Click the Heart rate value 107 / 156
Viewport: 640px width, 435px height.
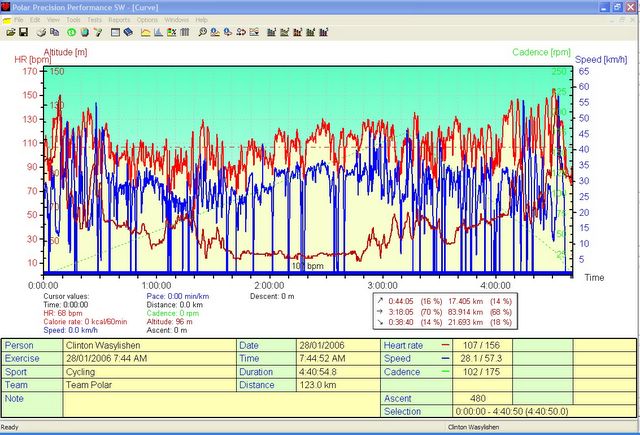pyautogui.click(x=482, y=345)
